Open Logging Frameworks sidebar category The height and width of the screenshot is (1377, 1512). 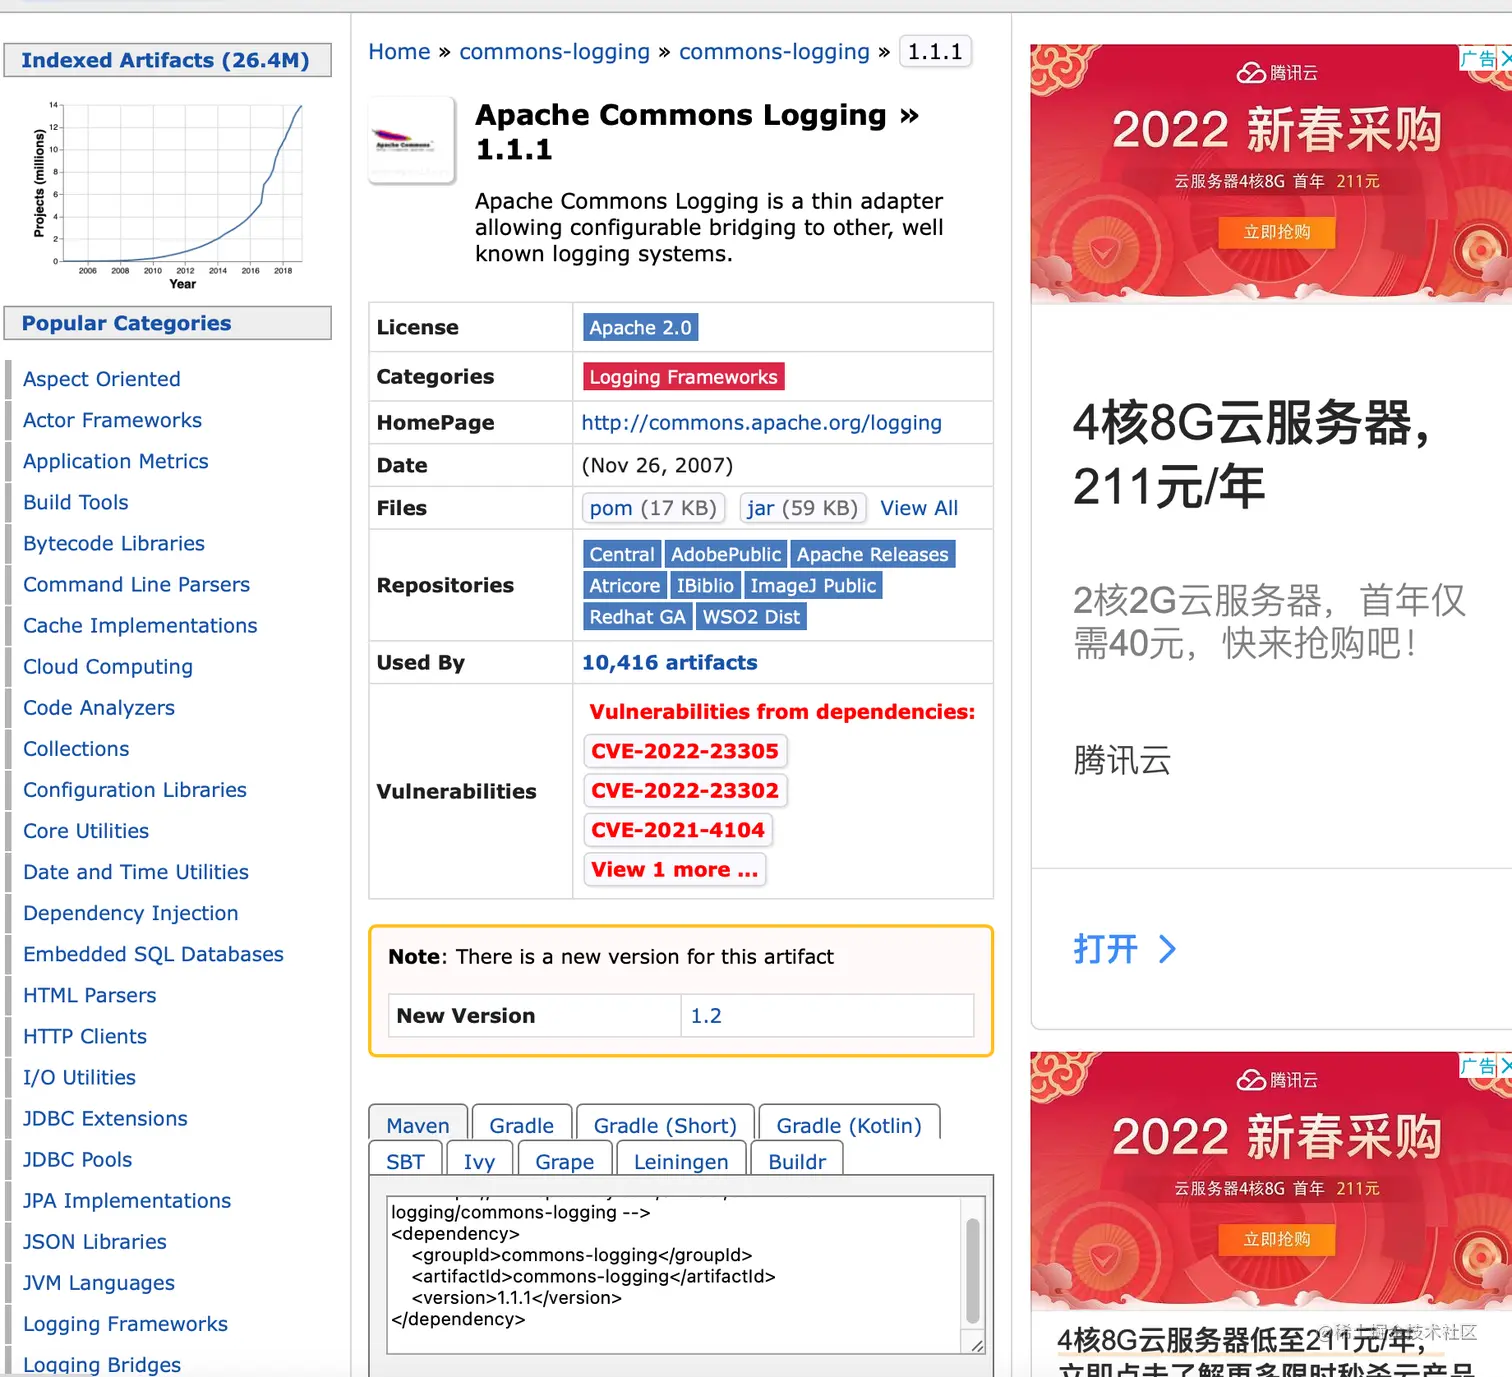pos(125,1323)
